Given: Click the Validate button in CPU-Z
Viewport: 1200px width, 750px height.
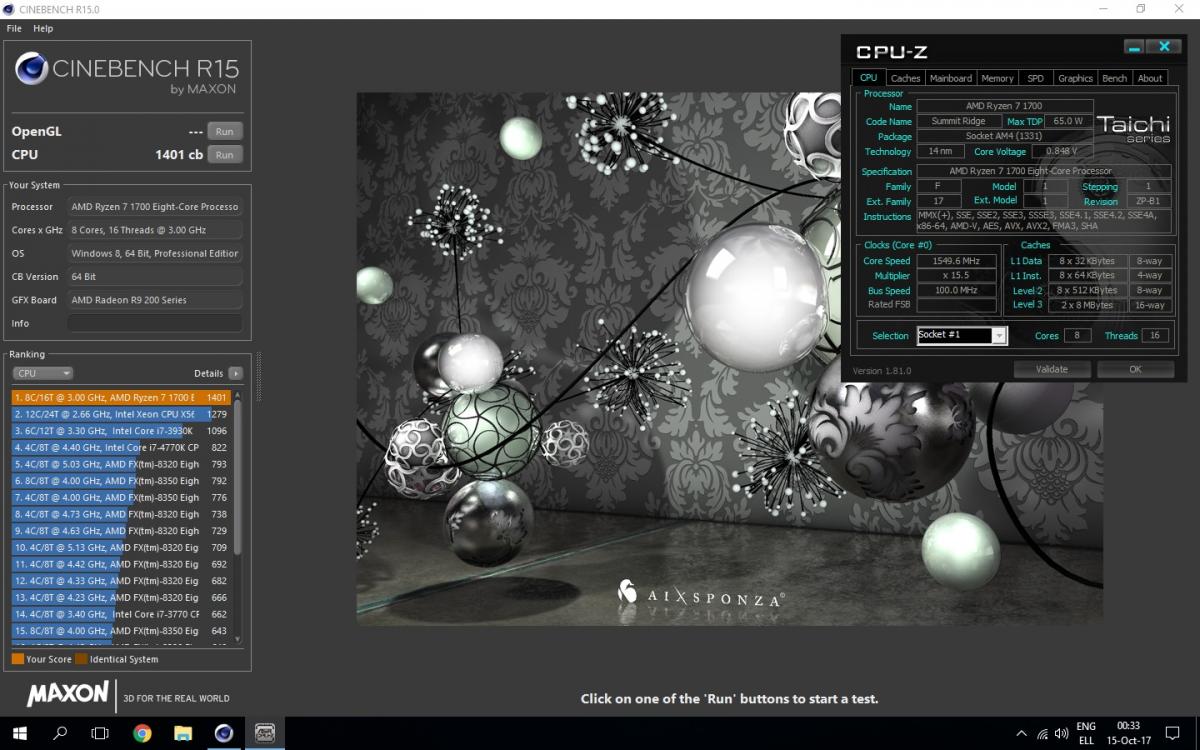Looking at the screenshot, I should point(1052,369).
